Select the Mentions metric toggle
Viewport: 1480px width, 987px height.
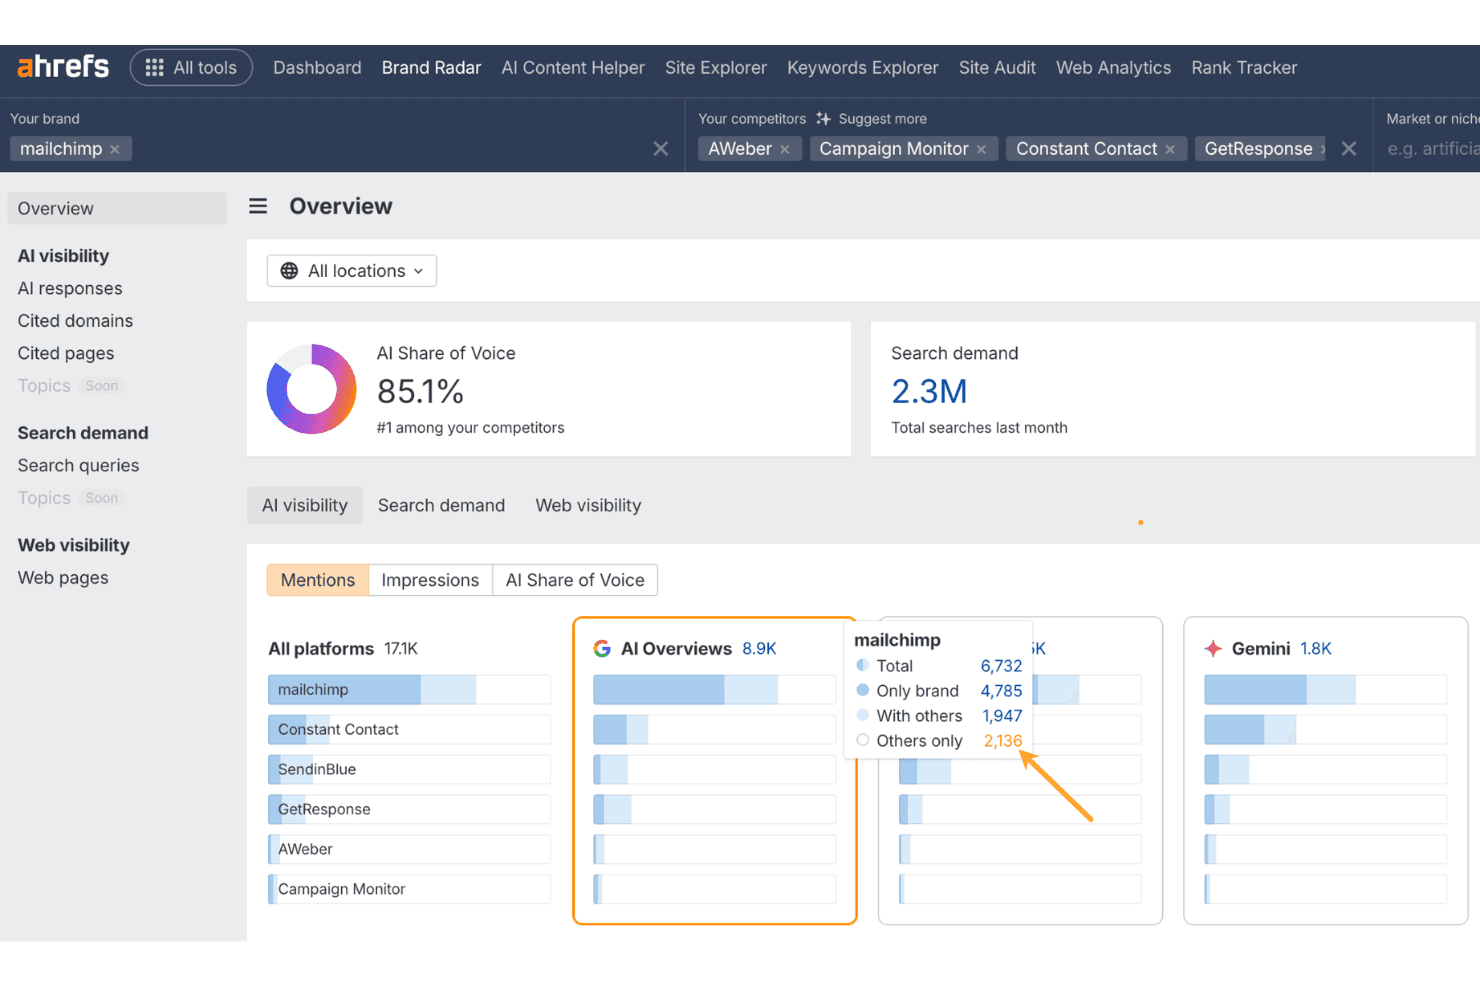318,580
